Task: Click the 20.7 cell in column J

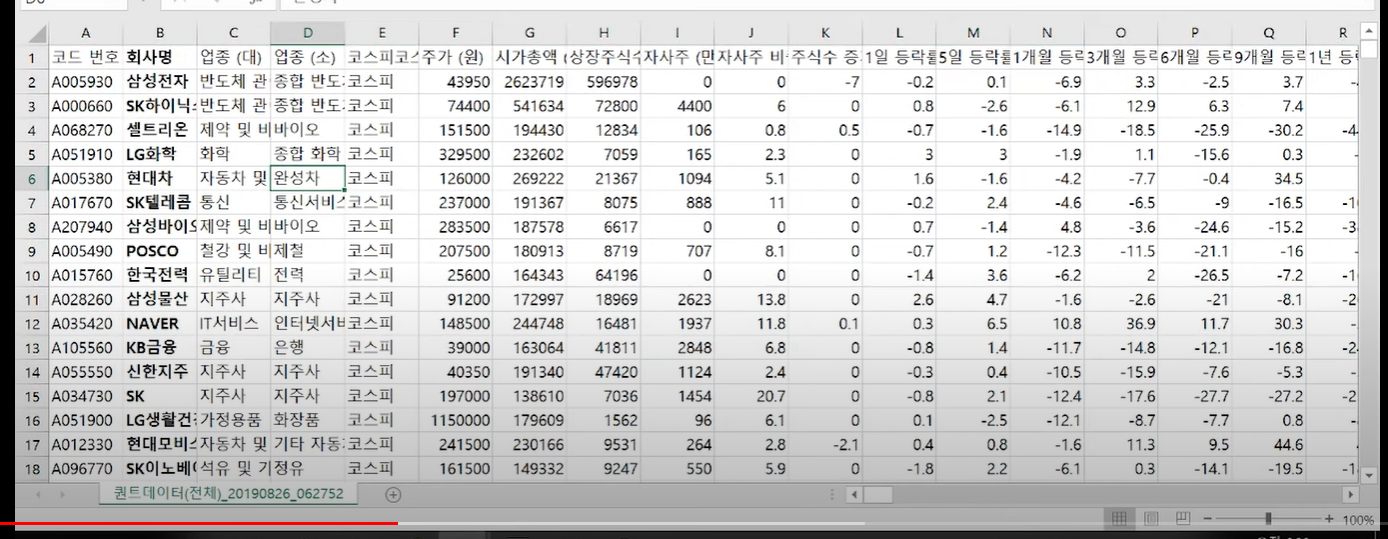Action: coord(752,395)
